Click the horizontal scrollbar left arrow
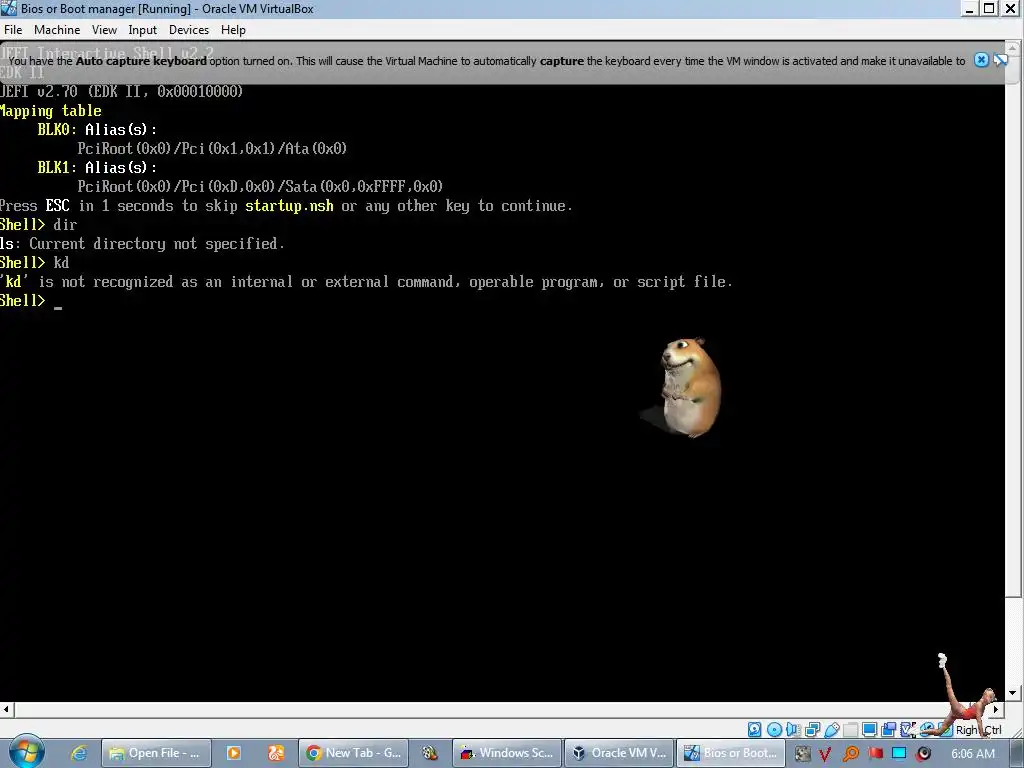Image resolution: width=1024 pixels, height=768 pixels. pyautogui.click(x=7, y=709)
